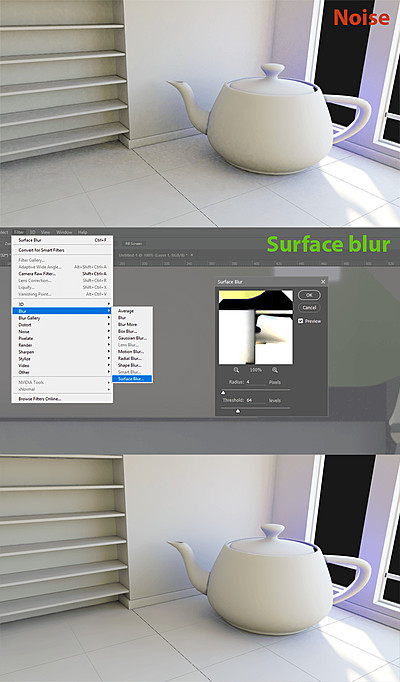Zoom in the Surface Blur preview

275,370
